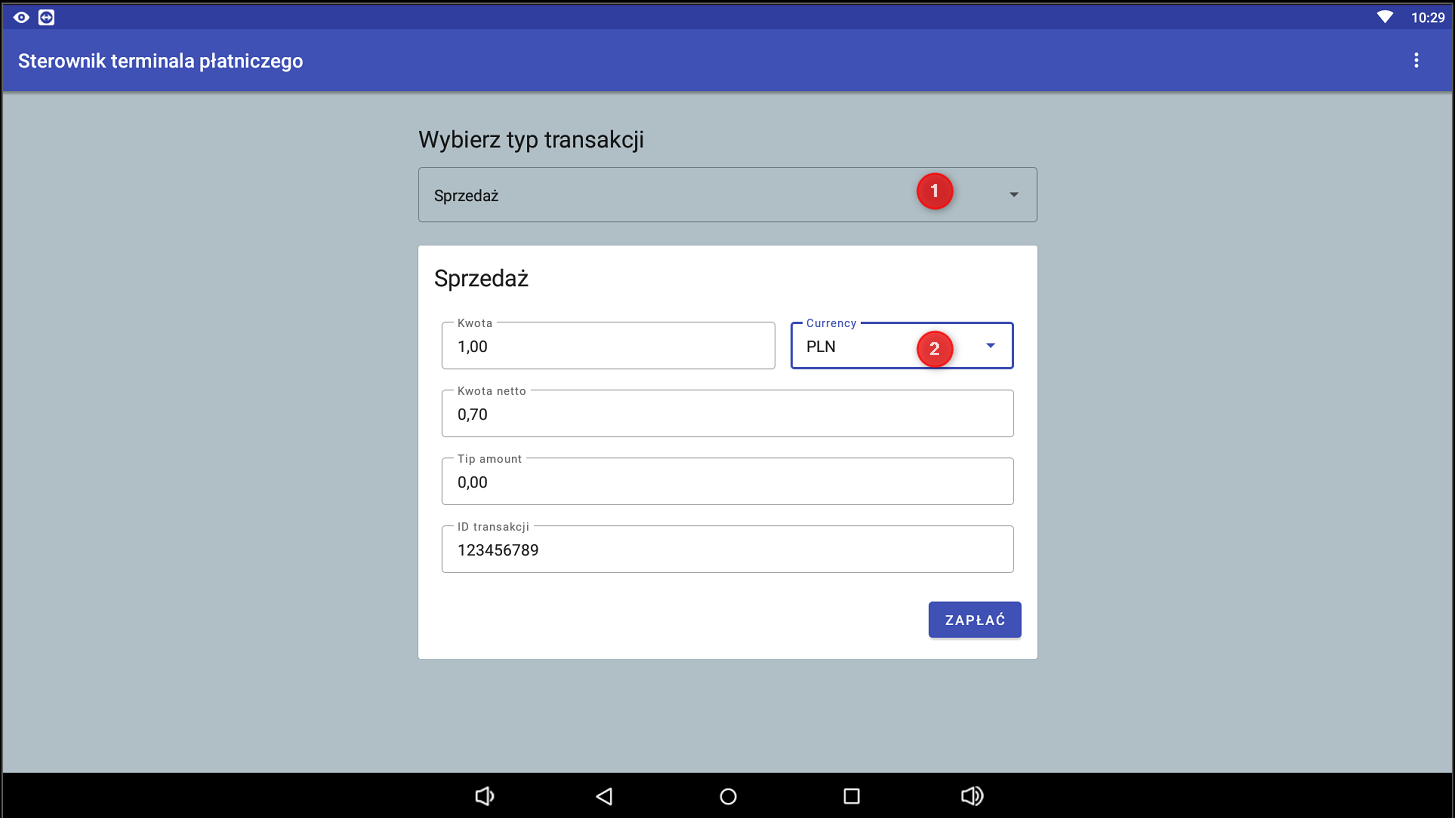This screenshot has height=818, width=1455.
Task: Select the ID transakcji input field
Action: tap(727, 550)
